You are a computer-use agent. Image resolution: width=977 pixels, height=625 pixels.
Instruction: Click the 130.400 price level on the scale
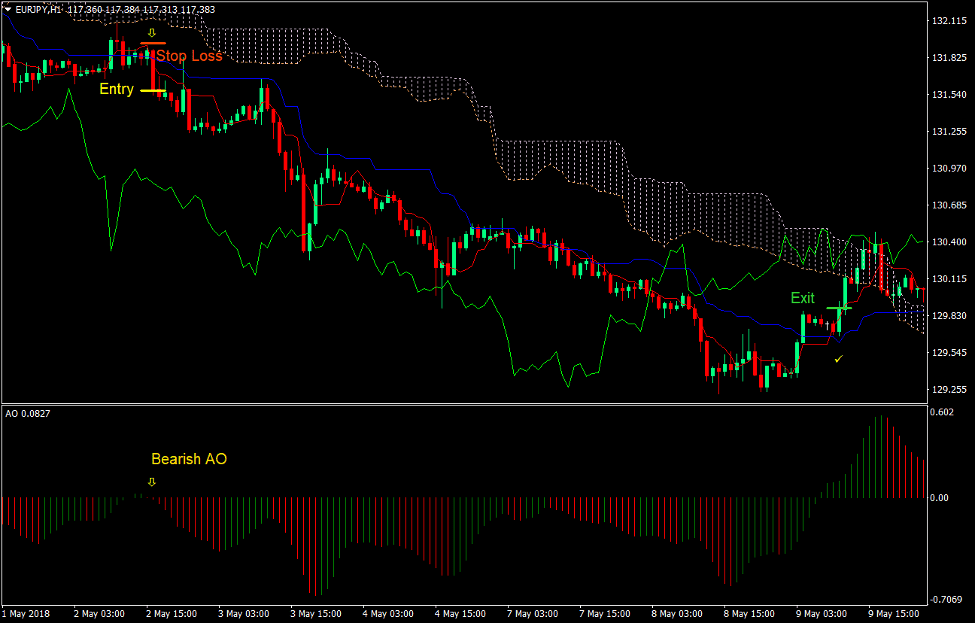[x=950, y=241]
